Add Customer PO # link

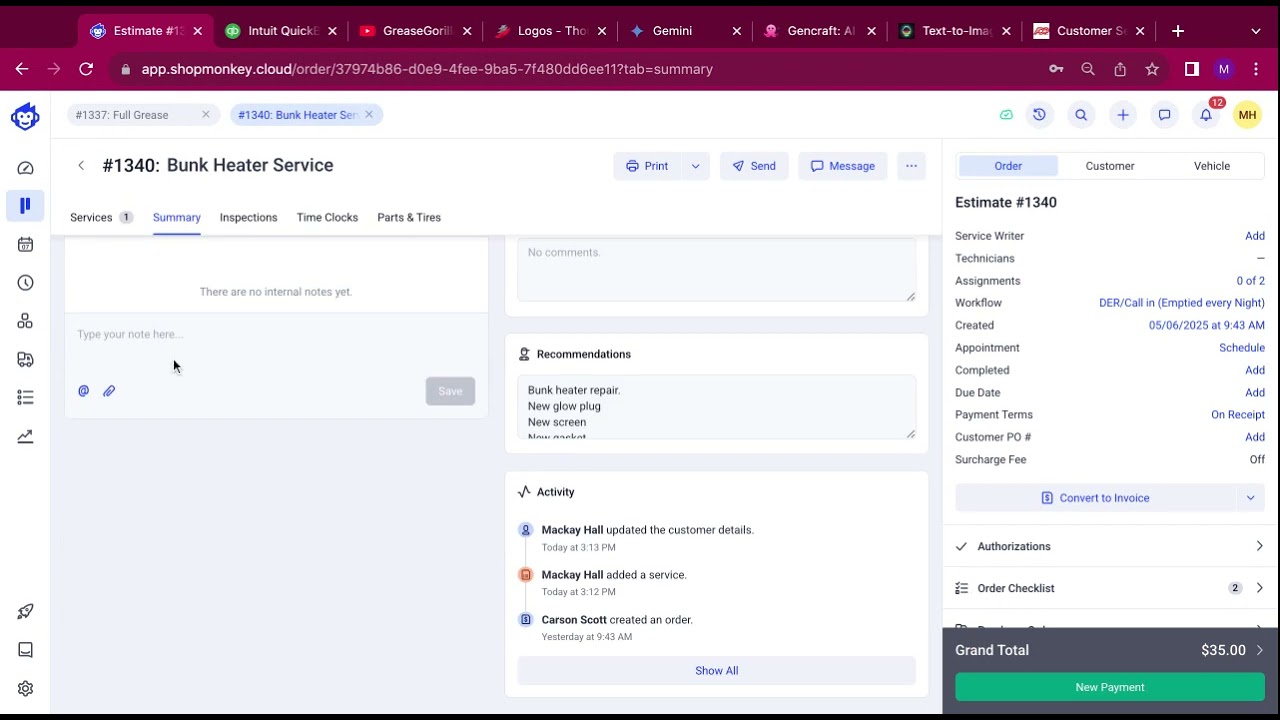[1255, 437]
